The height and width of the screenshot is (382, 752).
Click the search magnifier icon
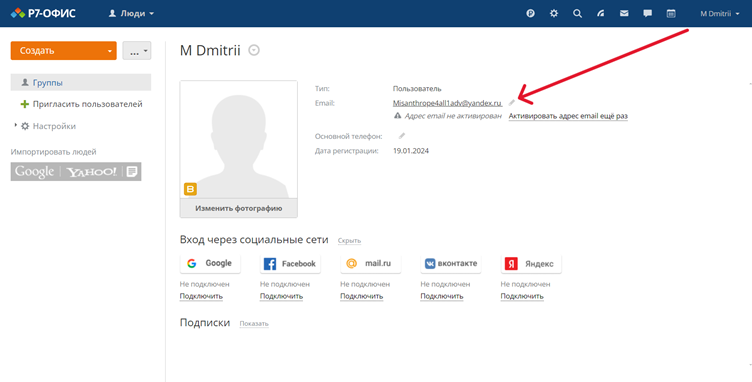[x=577, y=13]
